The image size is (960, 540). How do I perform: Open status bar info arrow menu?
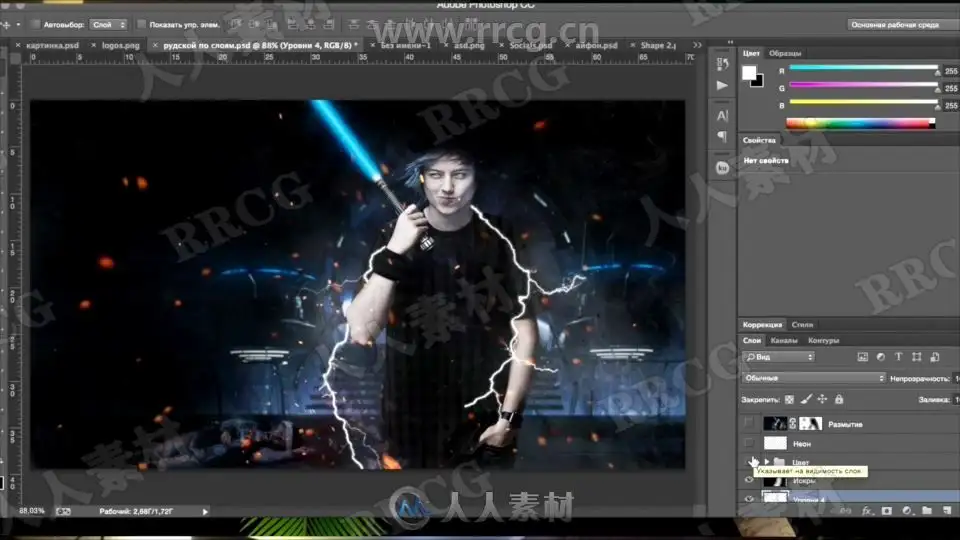(205, 511)
